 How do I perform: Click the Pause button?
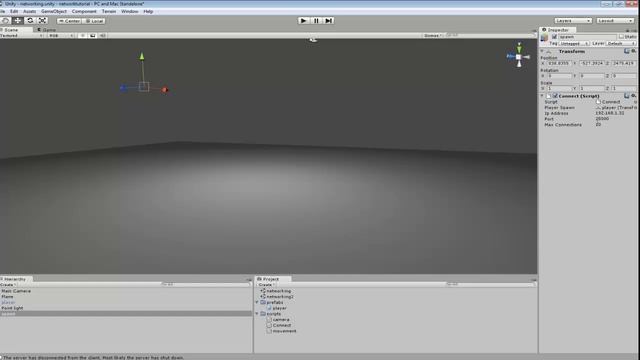click(316, 20)
